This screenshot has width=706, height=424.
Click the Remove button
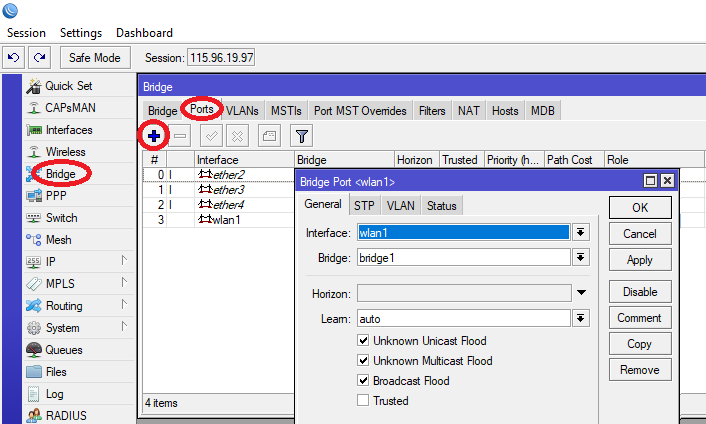[640, 370]
